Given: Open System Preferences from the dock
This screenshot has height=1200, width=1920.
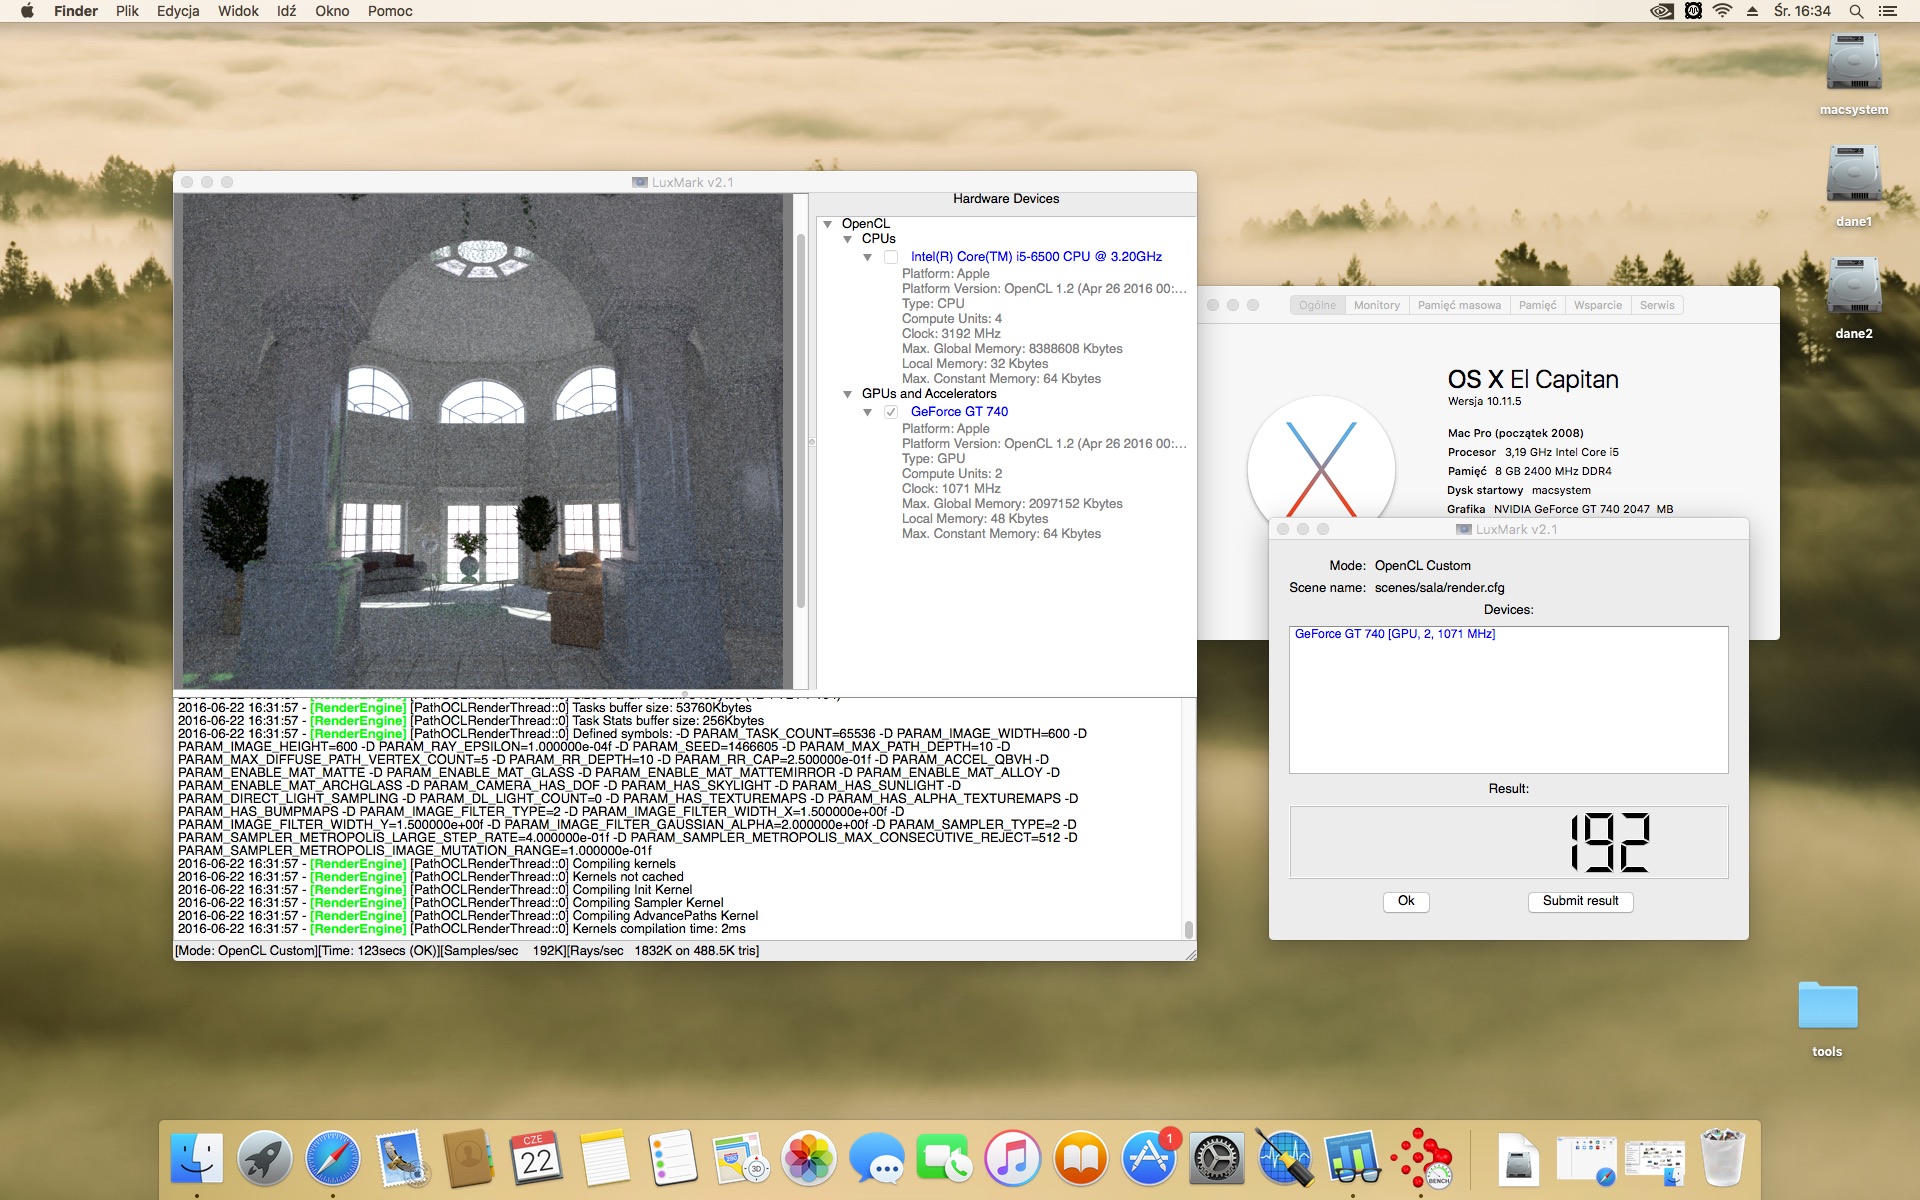Looking at the screenshot, I should (x=1216, y=1159).
